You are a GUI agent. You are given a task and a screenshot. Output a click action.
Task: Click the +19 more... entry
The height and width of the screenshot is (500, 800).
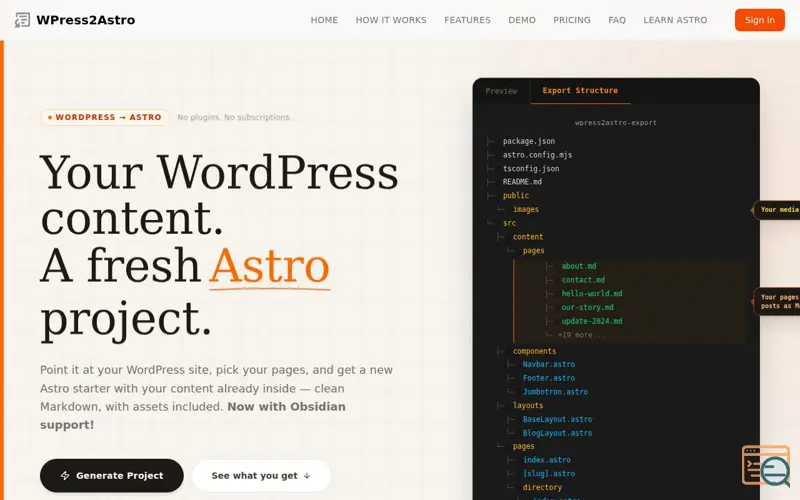(581, 335)
